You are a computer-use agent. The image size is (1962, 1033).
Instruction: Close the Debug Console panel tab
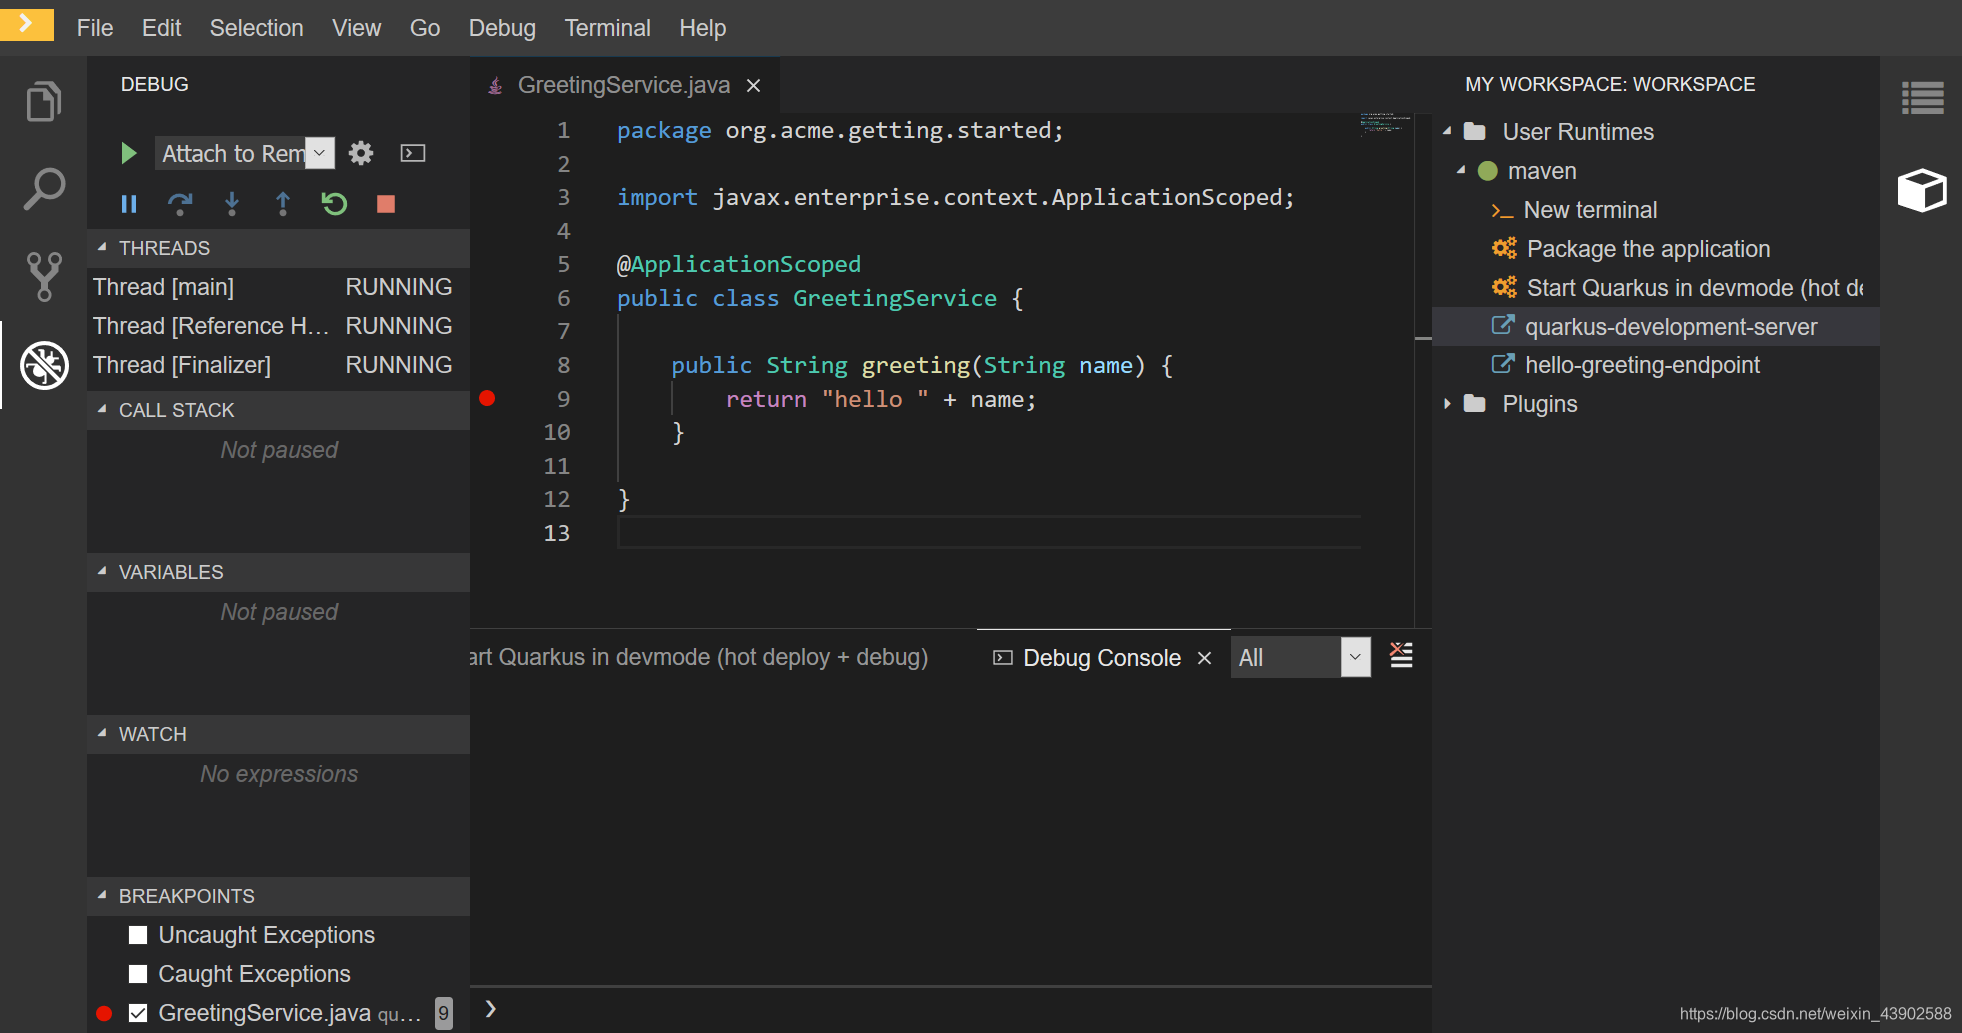pyautogui.click(x=1205, y=658)
